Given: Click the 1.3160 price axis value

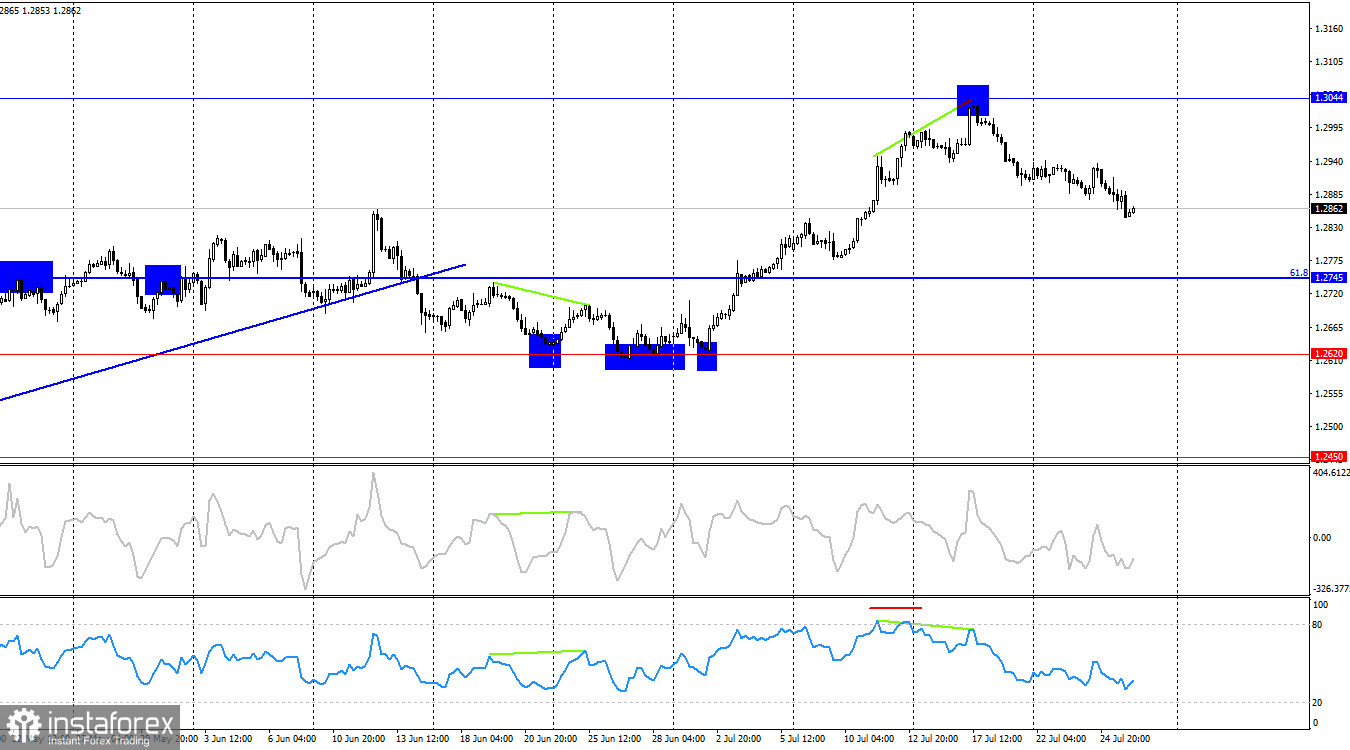Looking at the screenshot, I should click(x=1329, y=29).
